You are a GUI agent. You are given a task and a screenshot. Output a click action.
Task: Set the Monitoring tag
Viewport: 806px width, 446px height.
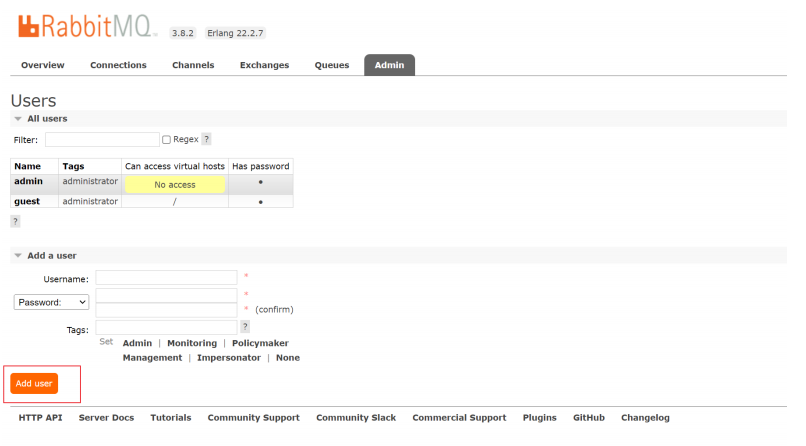pos(192,343)
